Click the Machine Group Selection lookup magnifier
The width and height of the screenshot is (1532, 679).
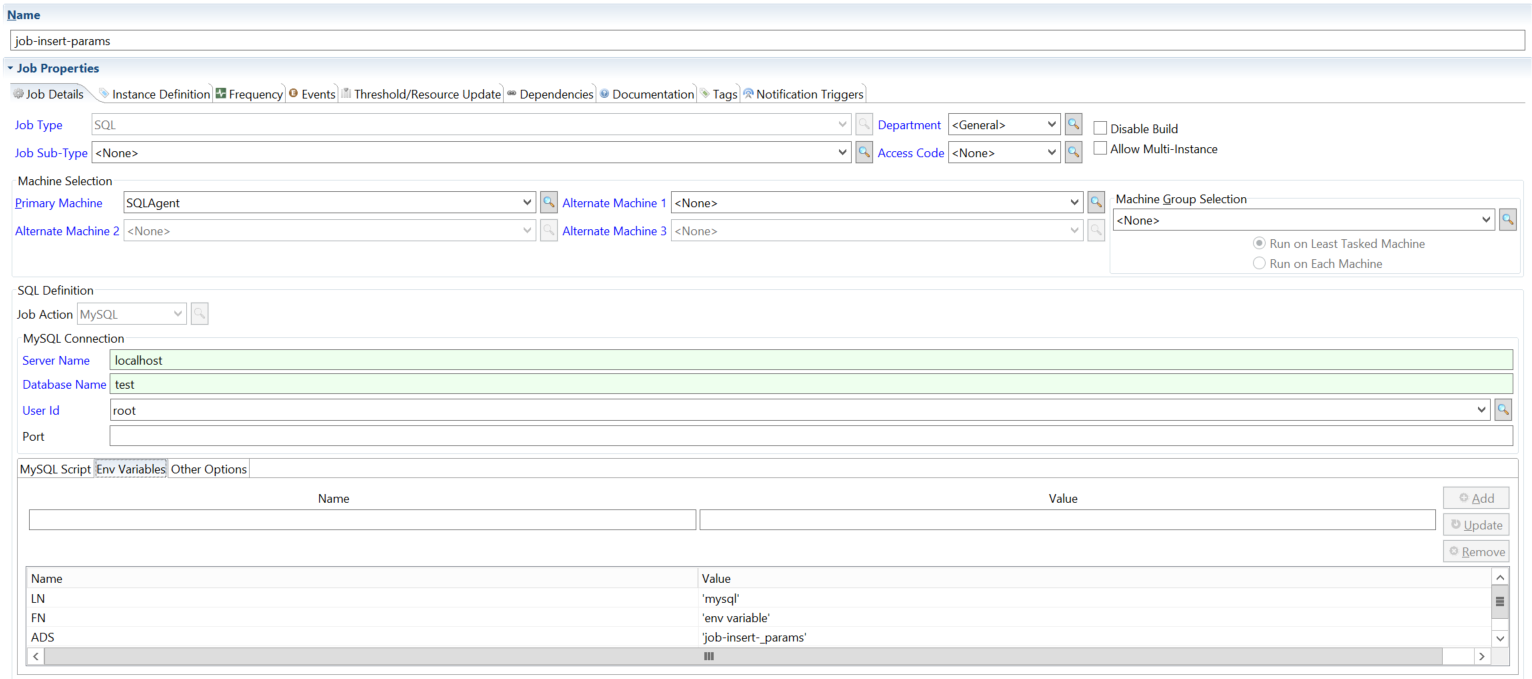tap(1507, 220)
